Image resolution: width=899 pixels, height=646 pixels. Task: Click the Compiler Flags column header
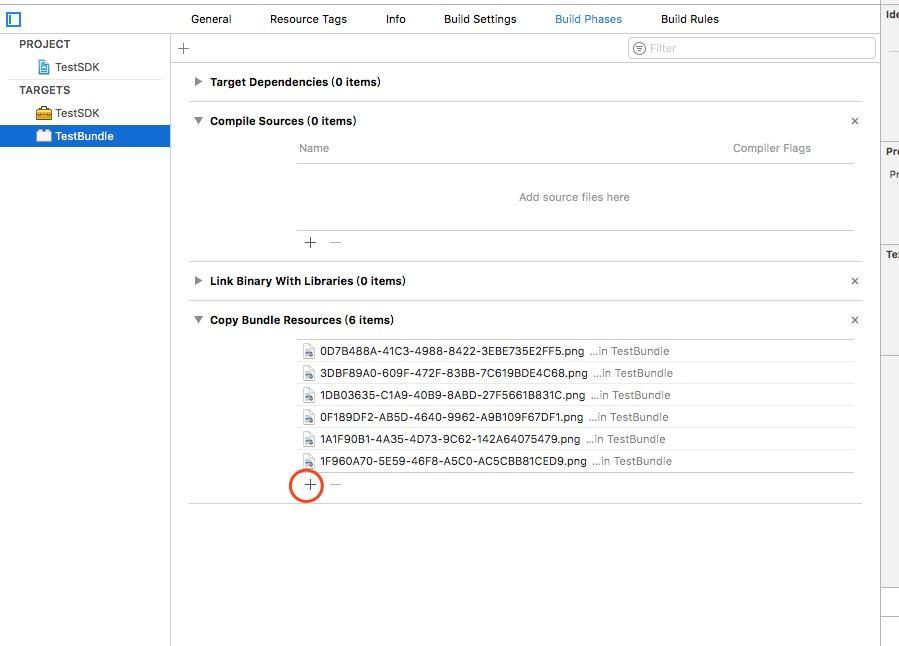772,148
